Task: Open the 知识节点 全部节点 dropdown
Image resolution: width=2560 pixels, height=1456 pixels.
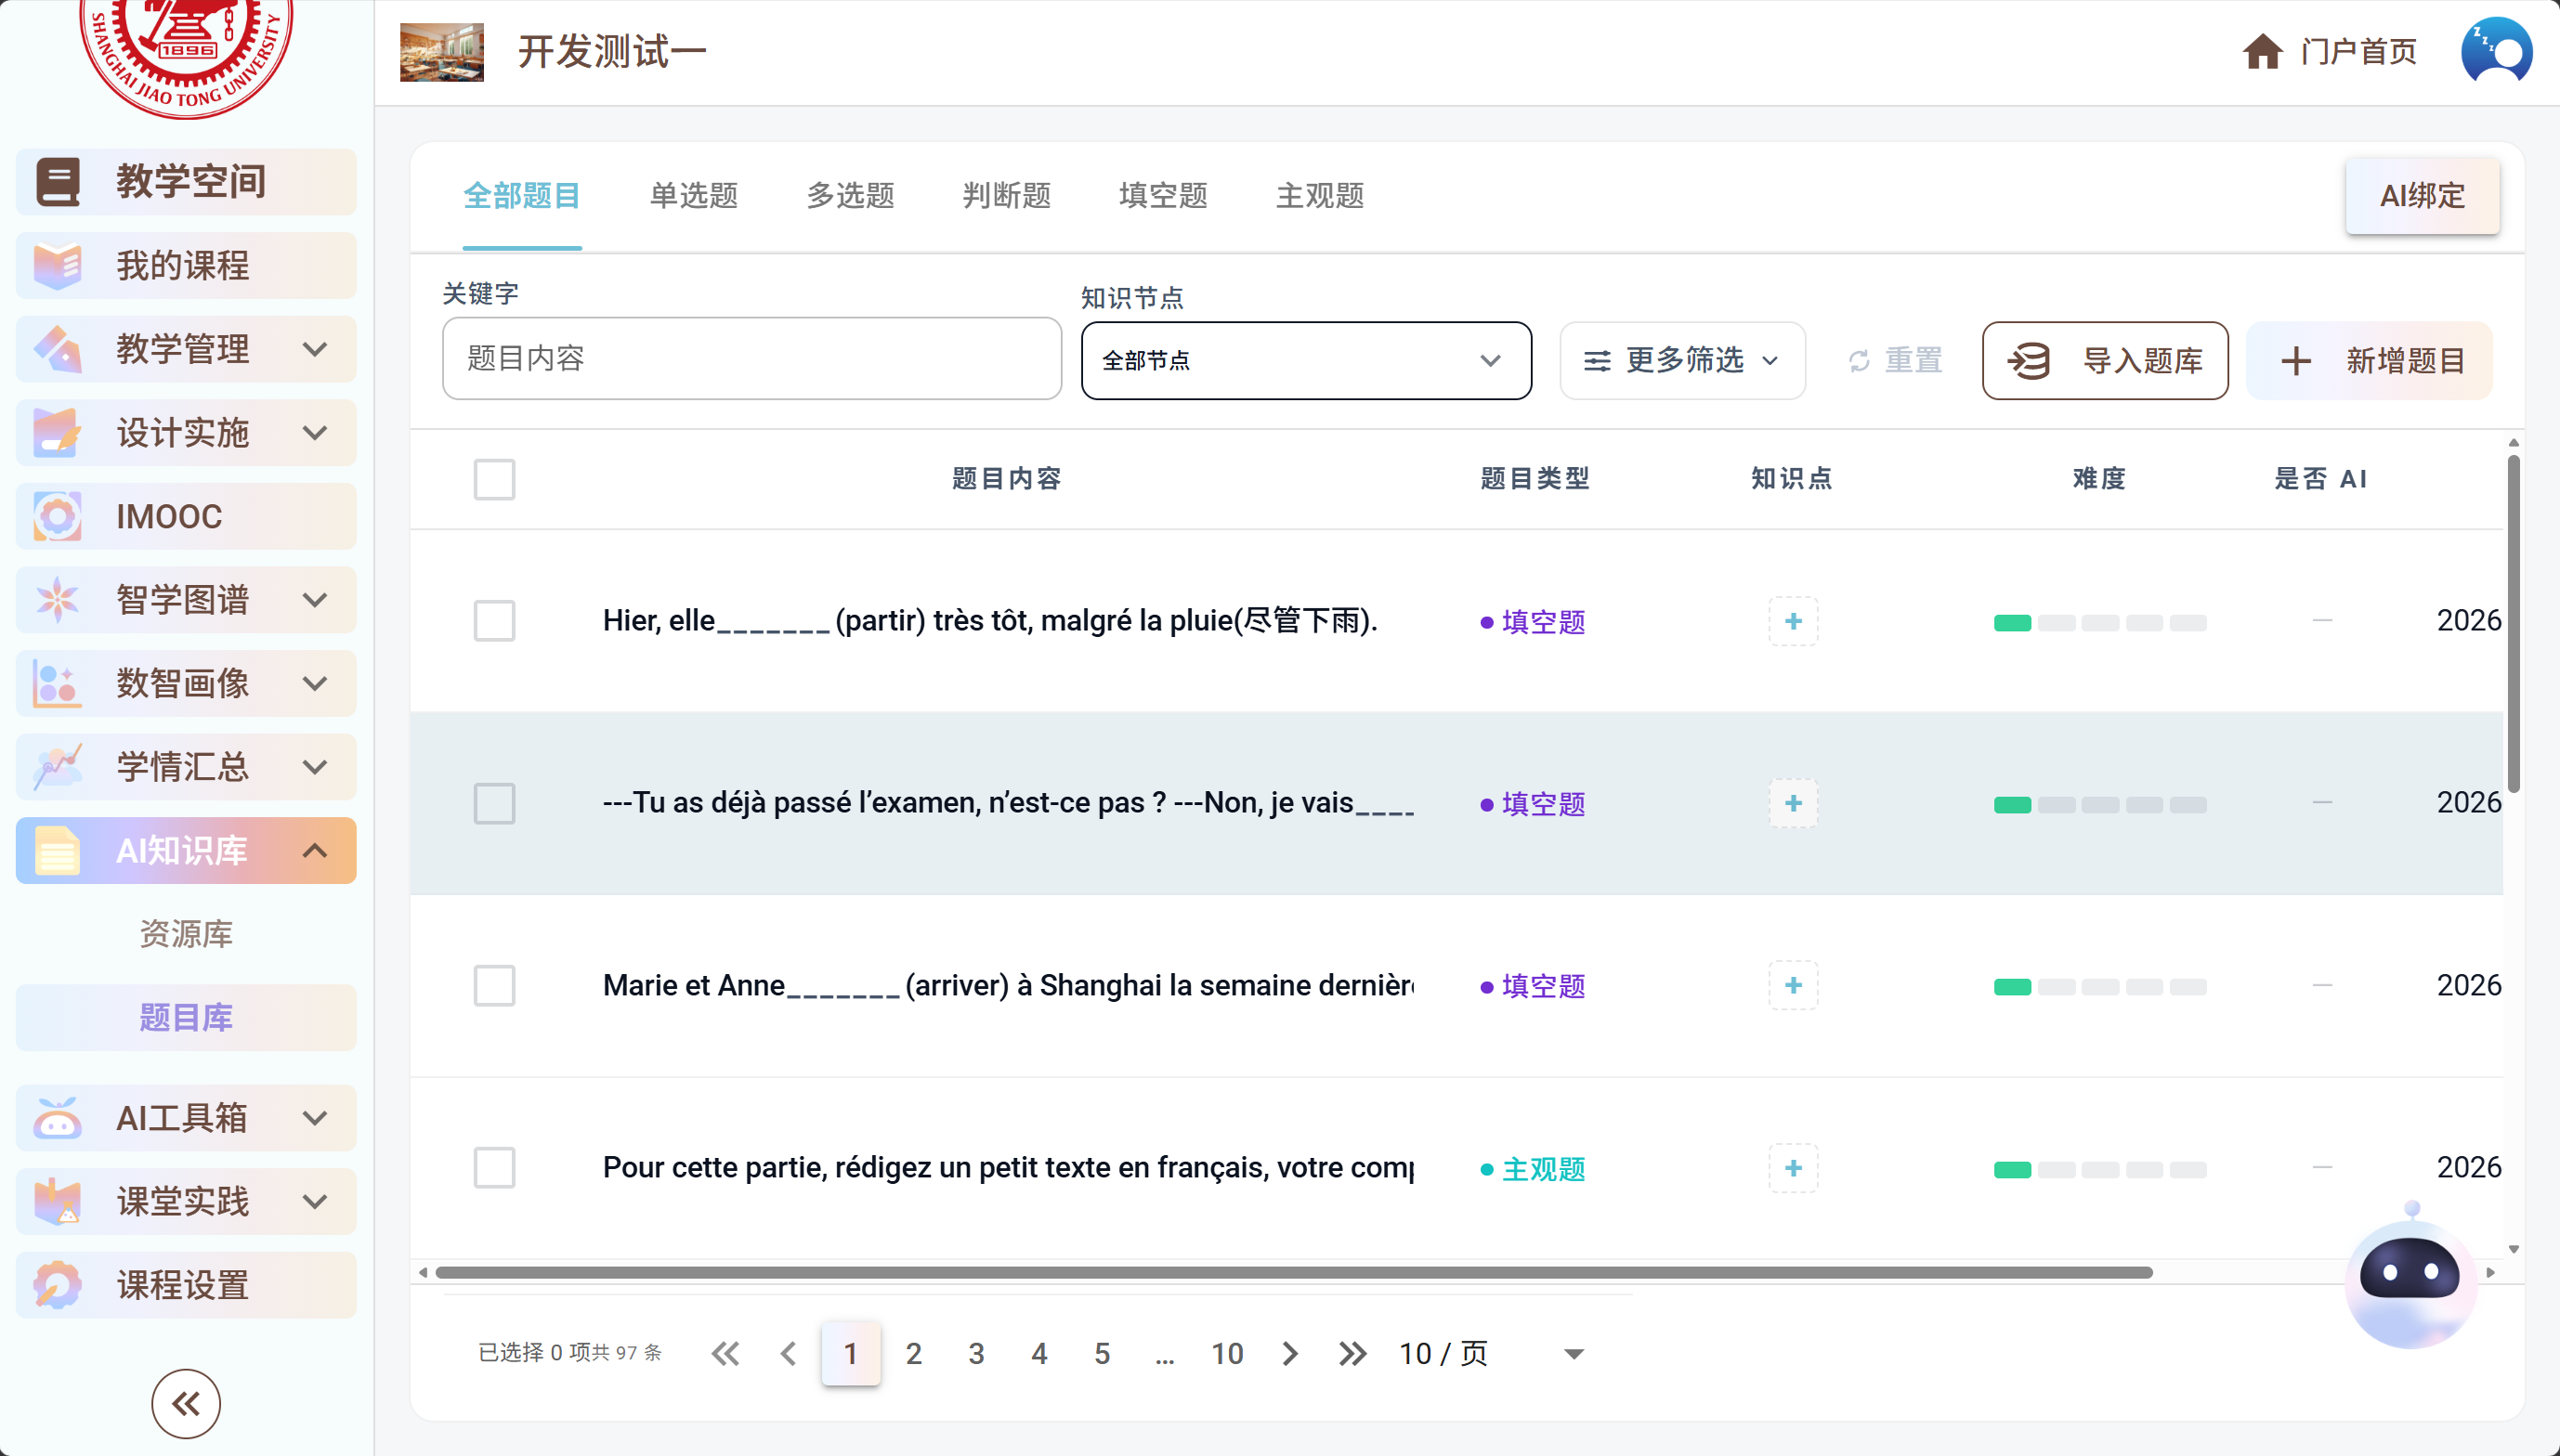Action: [1306, 360]
